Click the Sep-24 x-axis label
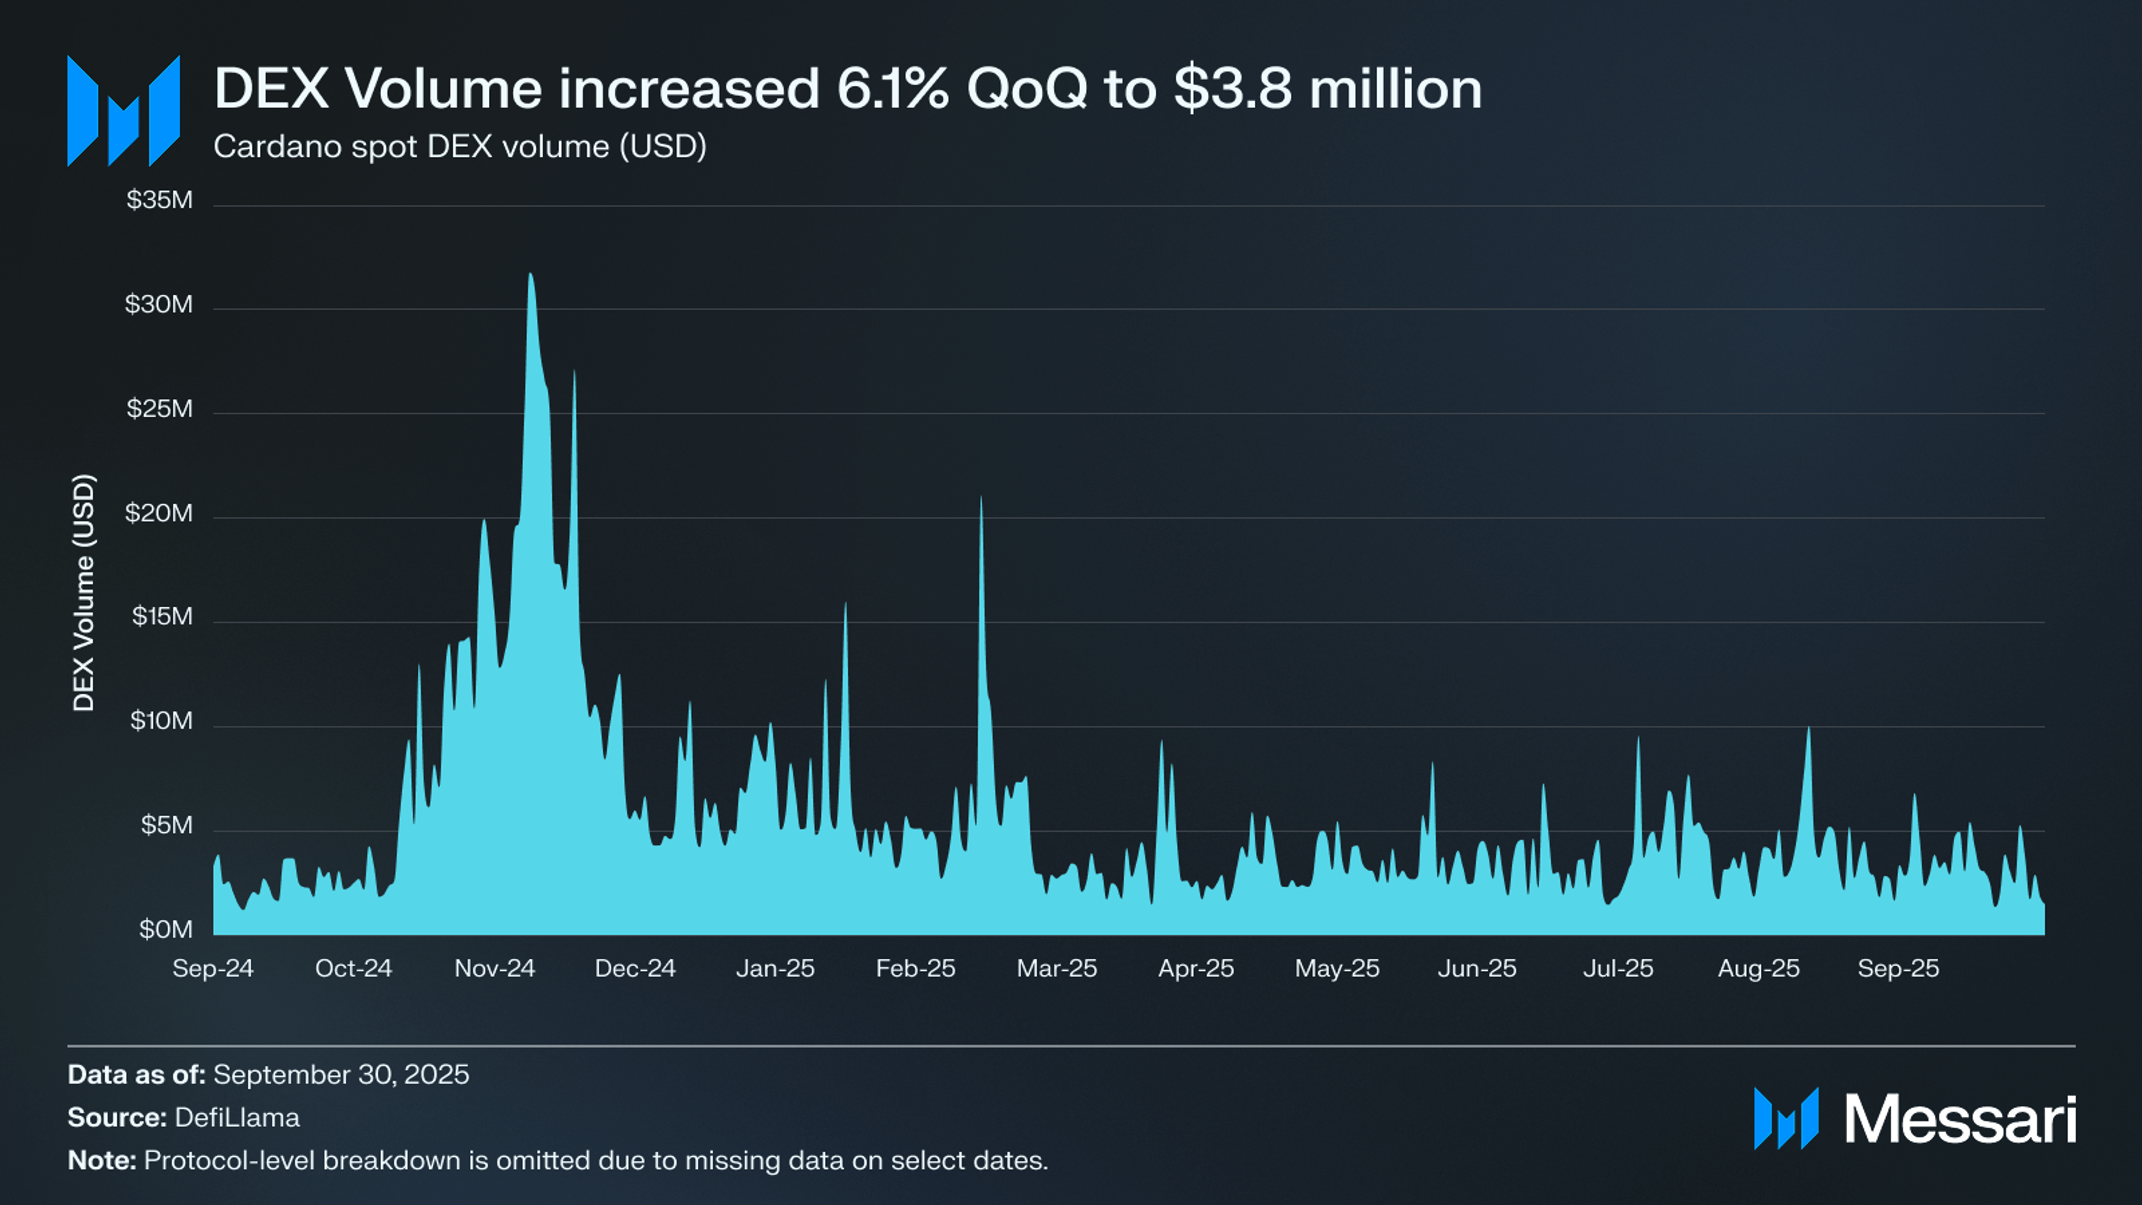The width and height of the screenshot is (2142, 1205). point(213,968)
